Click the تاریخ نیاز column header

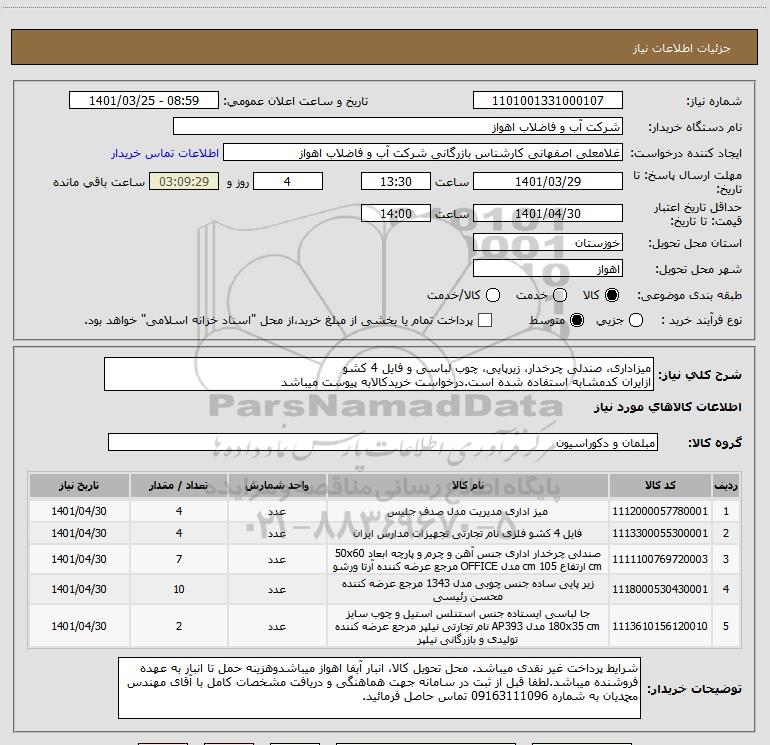[x=79, y=485]
